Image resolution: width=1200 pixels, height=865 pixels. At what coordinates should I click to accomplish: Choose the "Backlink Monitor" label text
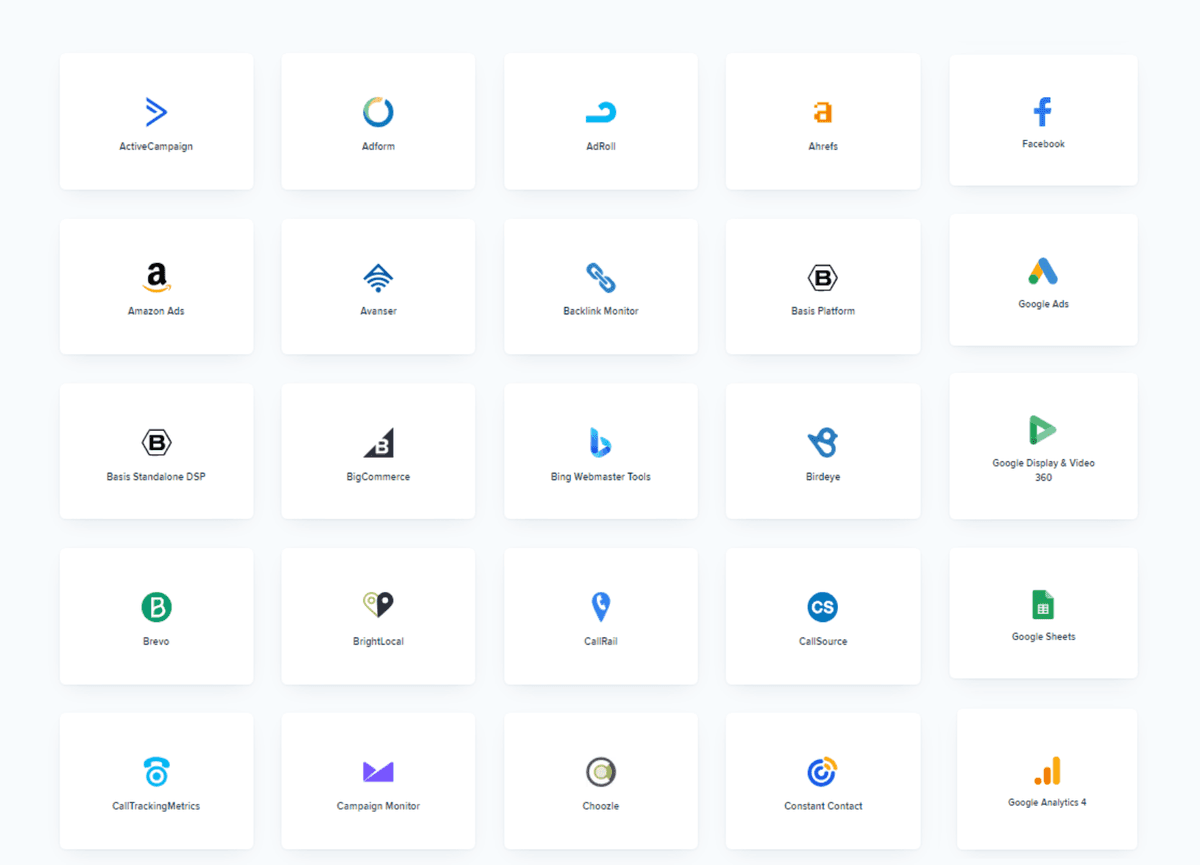click(601, 311)
